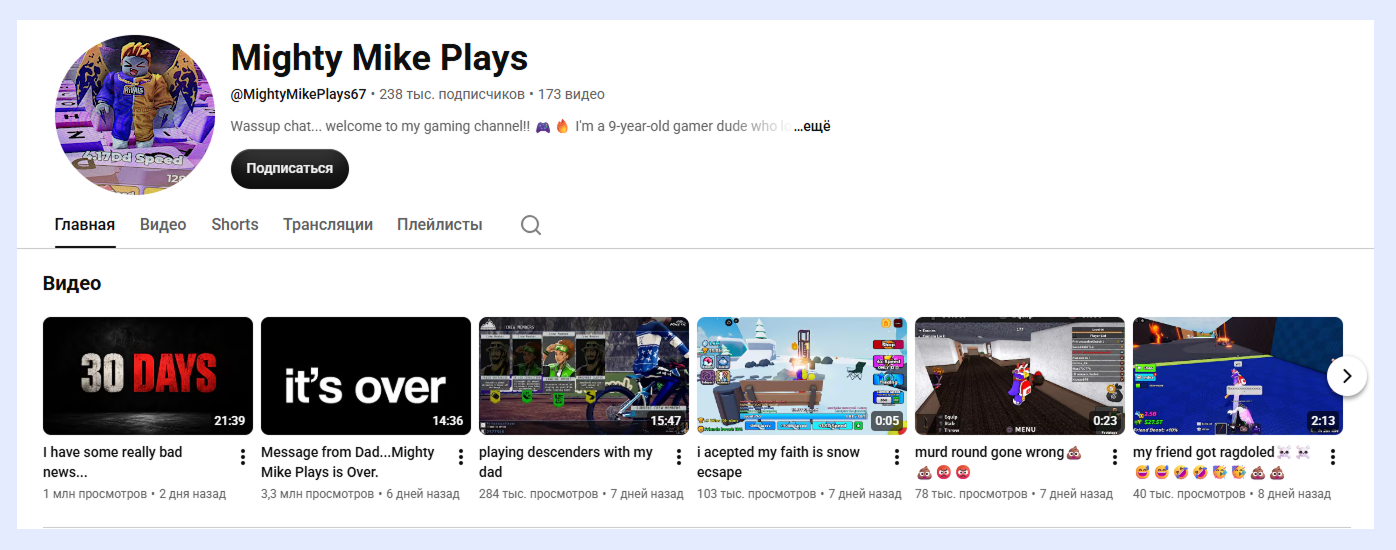
Task: Expand channel description with ...ещё
Action: coord(812,126)
